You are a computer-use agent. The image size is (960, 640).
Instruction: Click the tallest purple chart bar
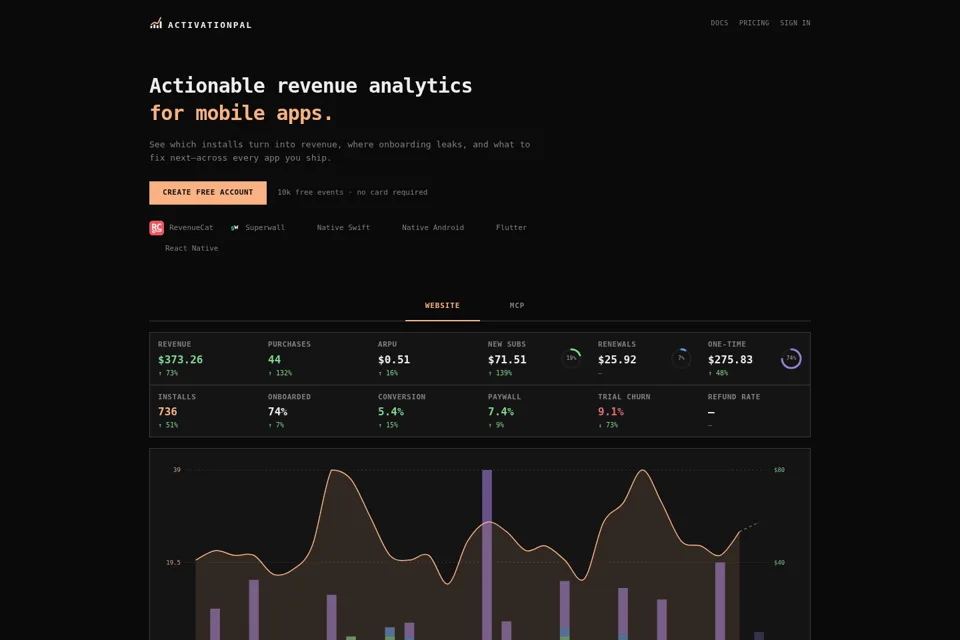487,555
